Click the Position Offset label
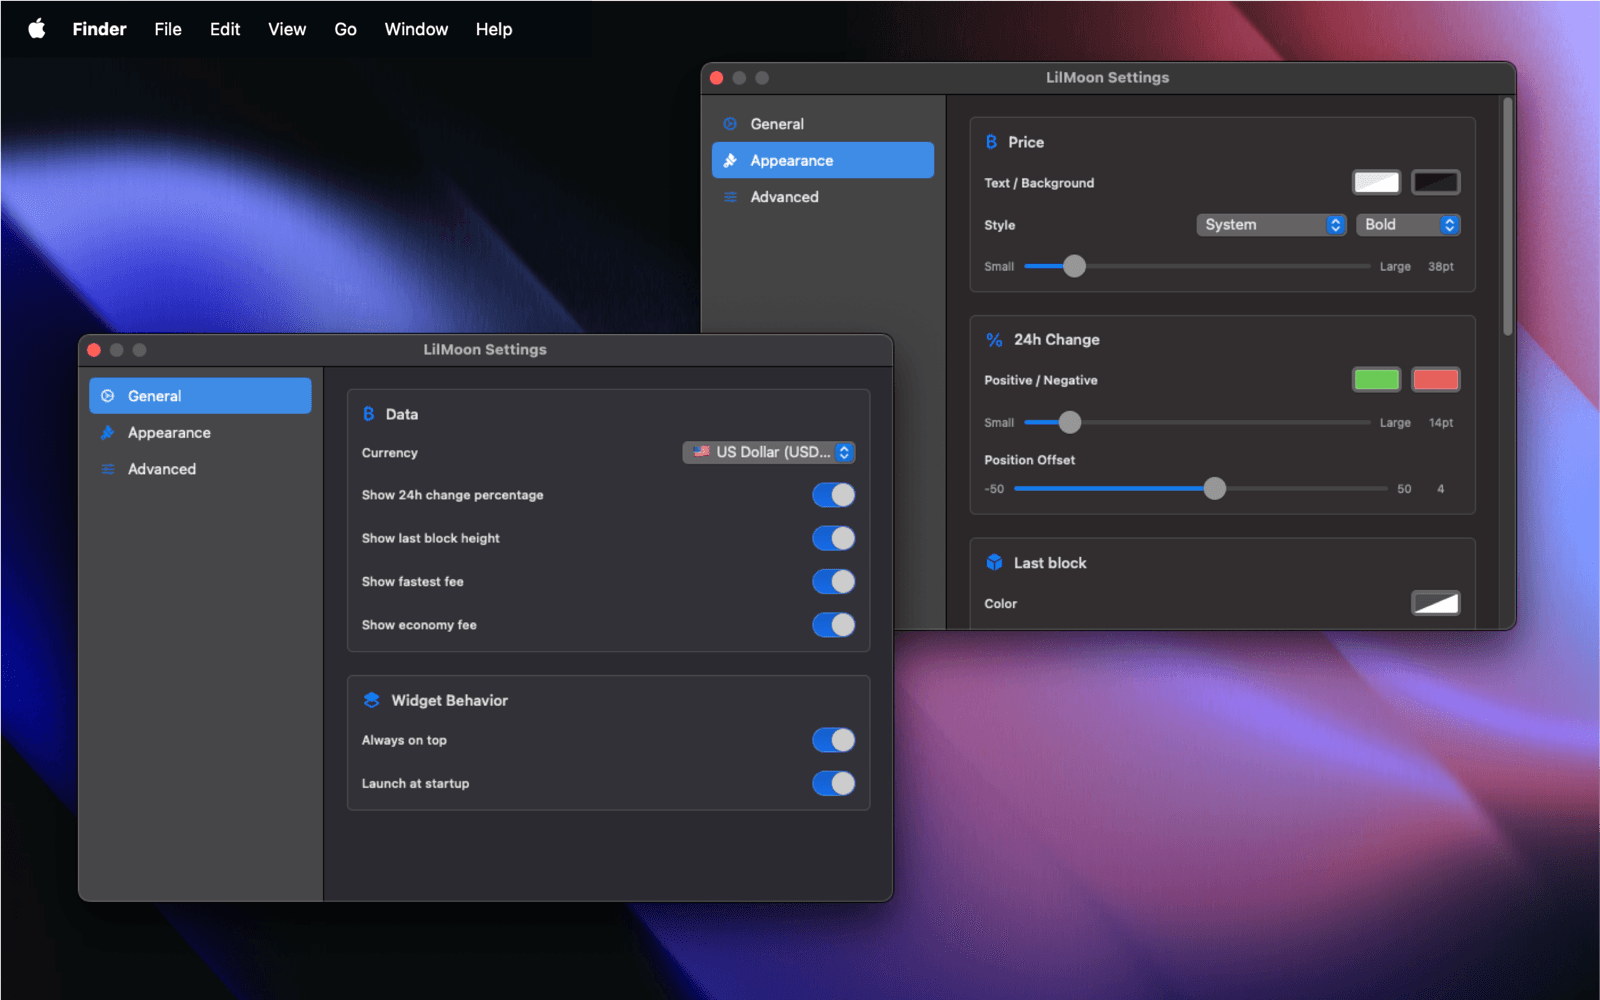Image resolution: width=1600 pixels, height=1000 pixels. [x=1029, y=460]
